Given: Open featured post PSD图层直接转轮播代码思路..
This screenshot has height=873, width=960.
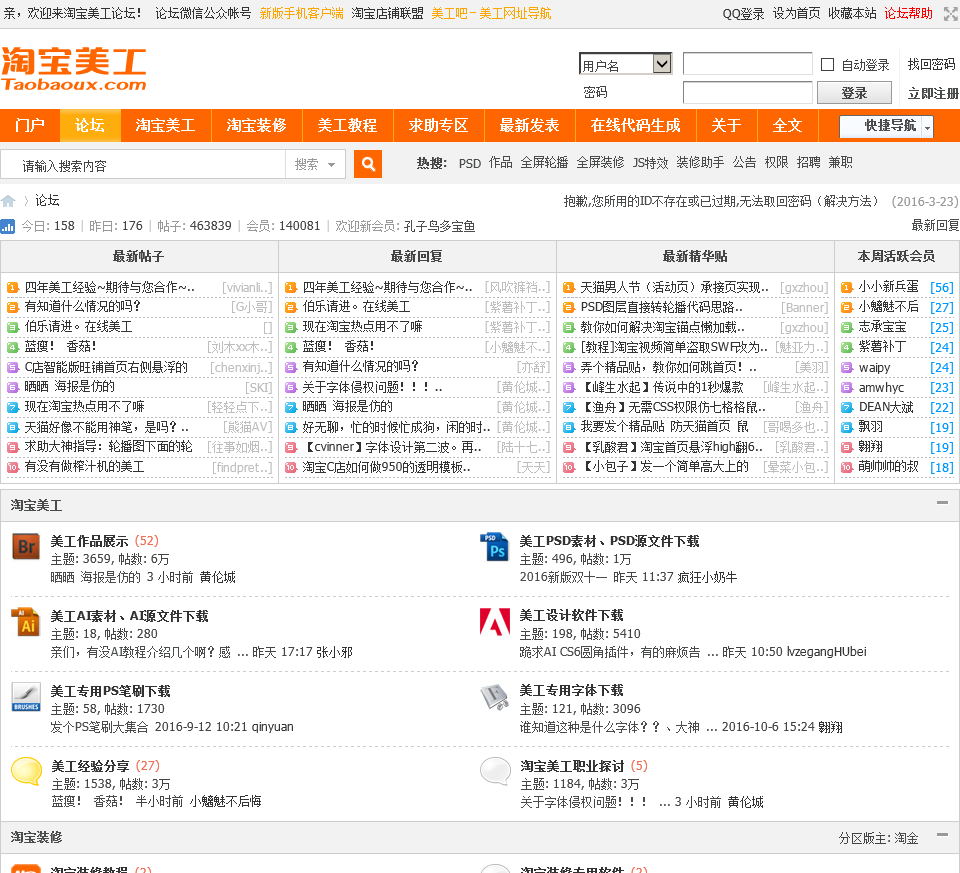Looking at the screenshot, I should point(662,307).
